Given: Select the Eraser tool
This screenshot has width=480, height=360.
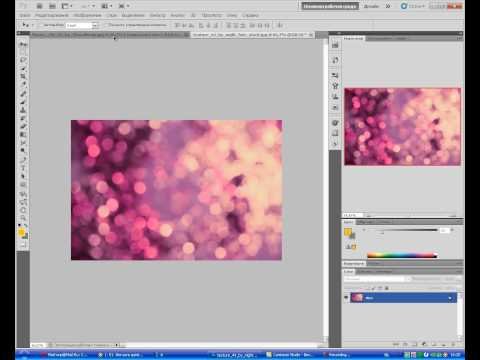Looking at the screenshot, I should point(23,126).
